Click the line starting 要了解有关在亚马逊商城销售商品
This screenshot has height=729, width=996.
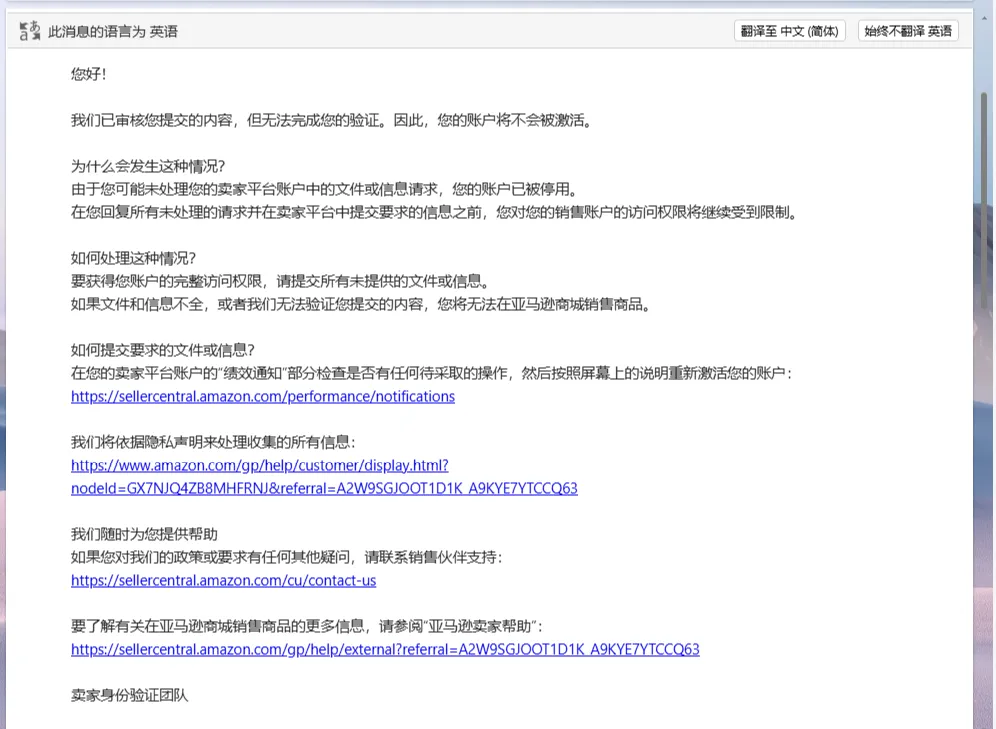click(307, 626)
